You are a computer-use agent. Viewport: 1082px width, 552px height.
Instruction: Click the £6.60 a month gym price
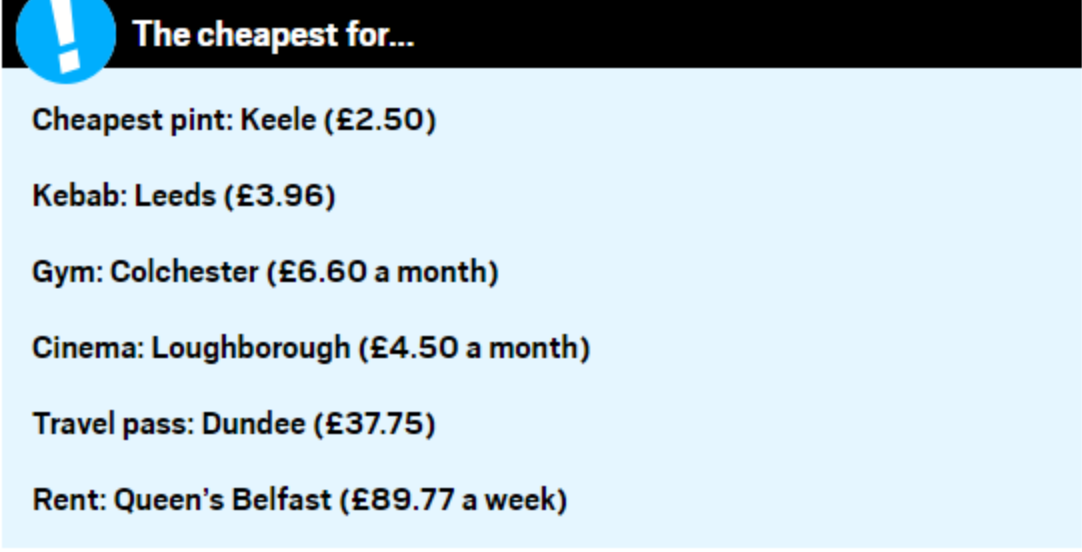[385, 272]
